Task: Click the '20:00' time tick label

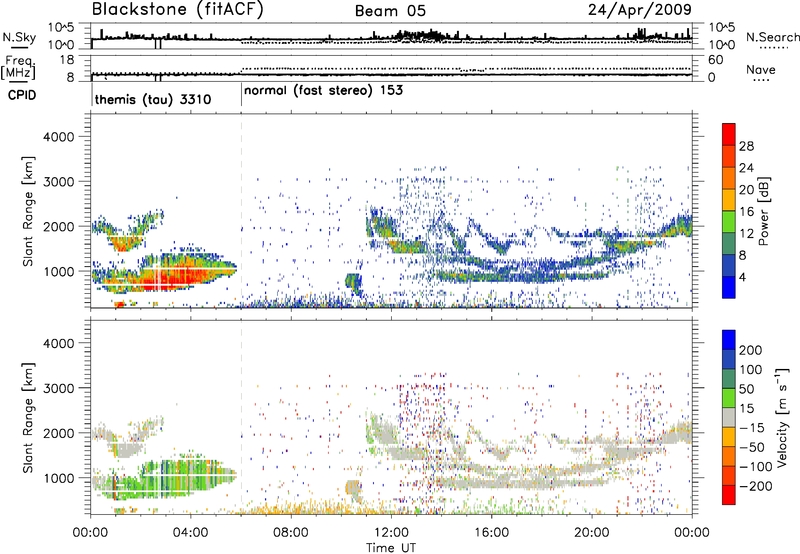Action: point(592,533)
